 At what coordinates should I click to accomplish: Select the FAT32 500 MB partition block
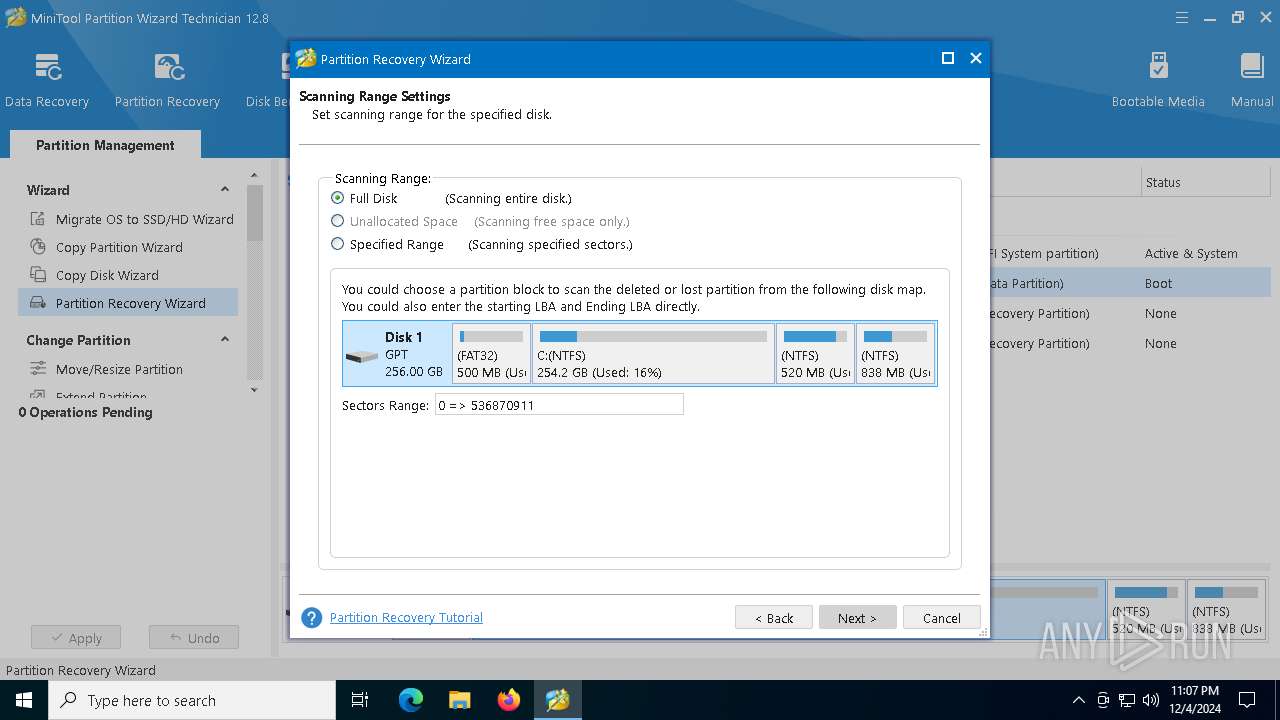[491, 353]
